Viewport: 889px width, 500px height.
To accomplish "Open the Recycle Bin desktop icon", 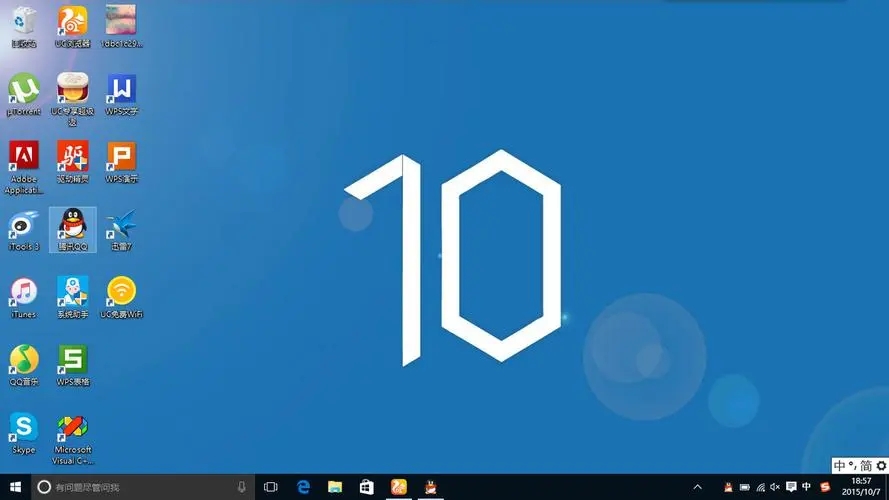I will click(x=23, y=21).
